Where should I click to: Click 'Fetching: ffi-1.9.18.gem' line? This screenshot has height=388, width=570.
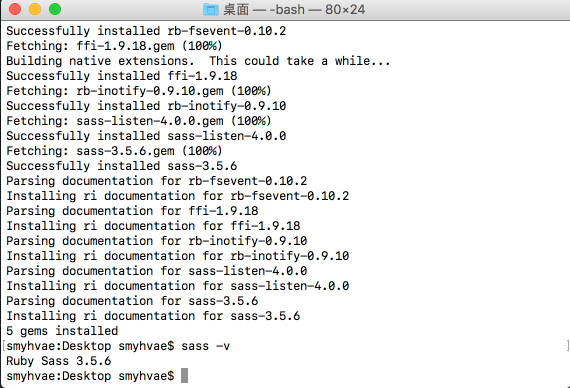tap(114, 46)
